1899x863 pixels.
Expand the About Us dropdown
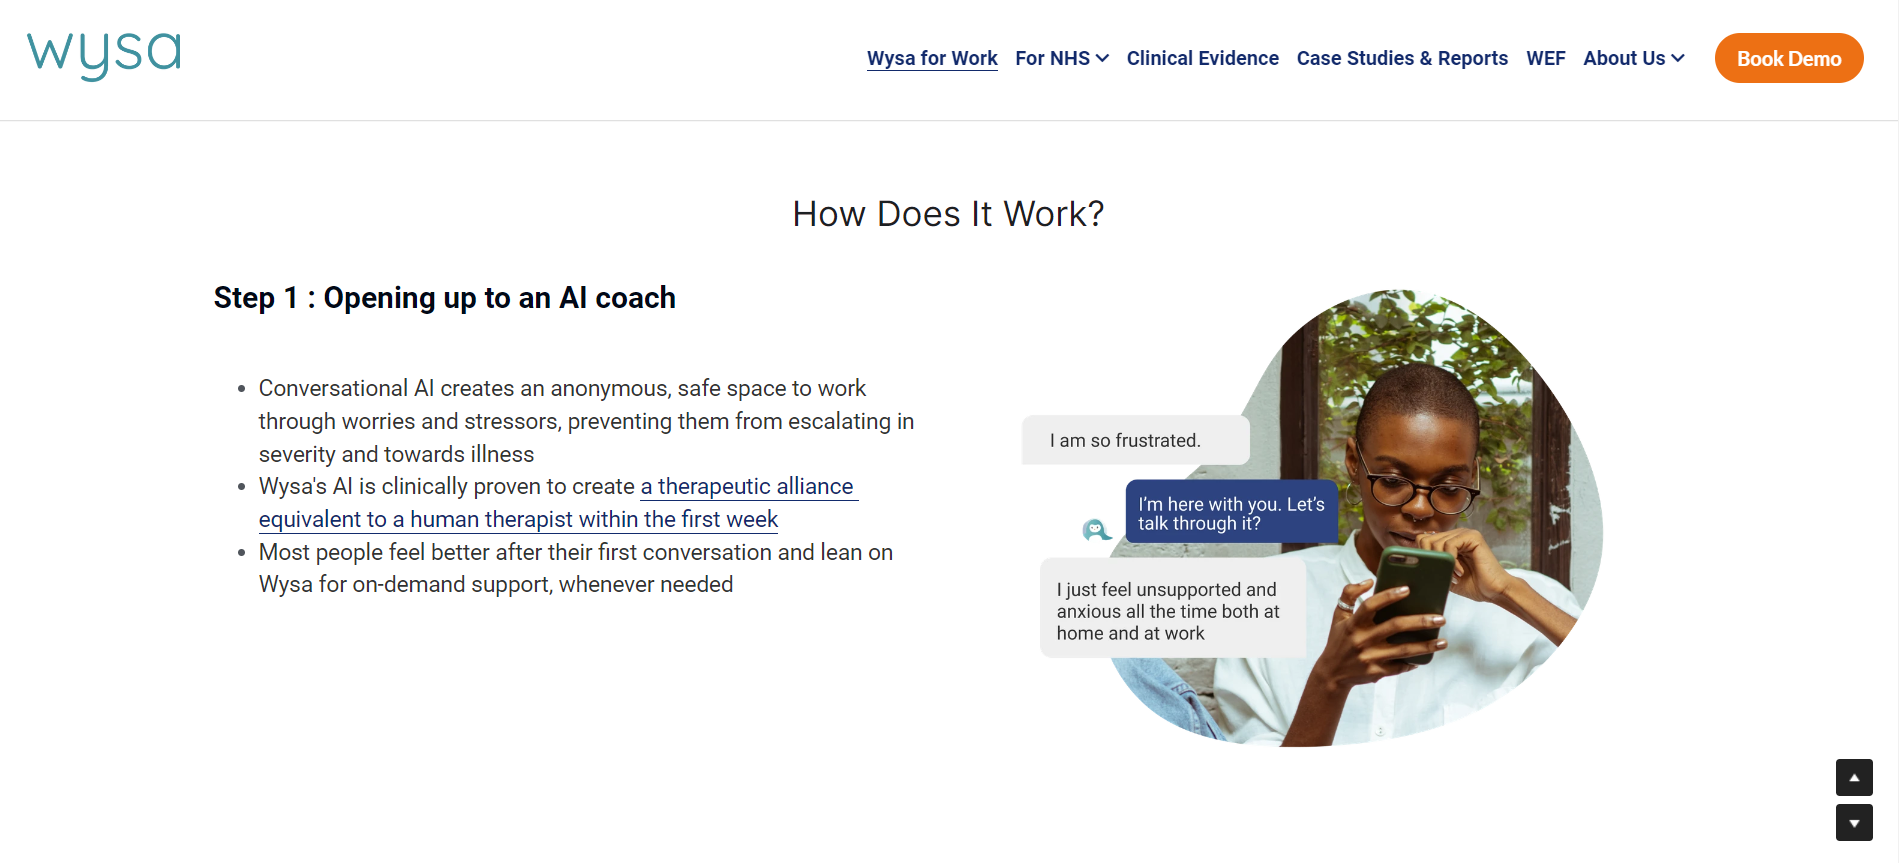pos(1634,58)
